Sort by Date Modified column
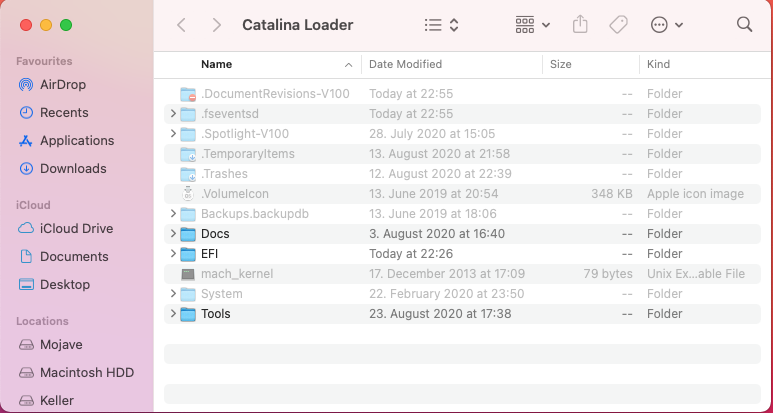This screenshot has width=773, height=413. pos(405,64)
